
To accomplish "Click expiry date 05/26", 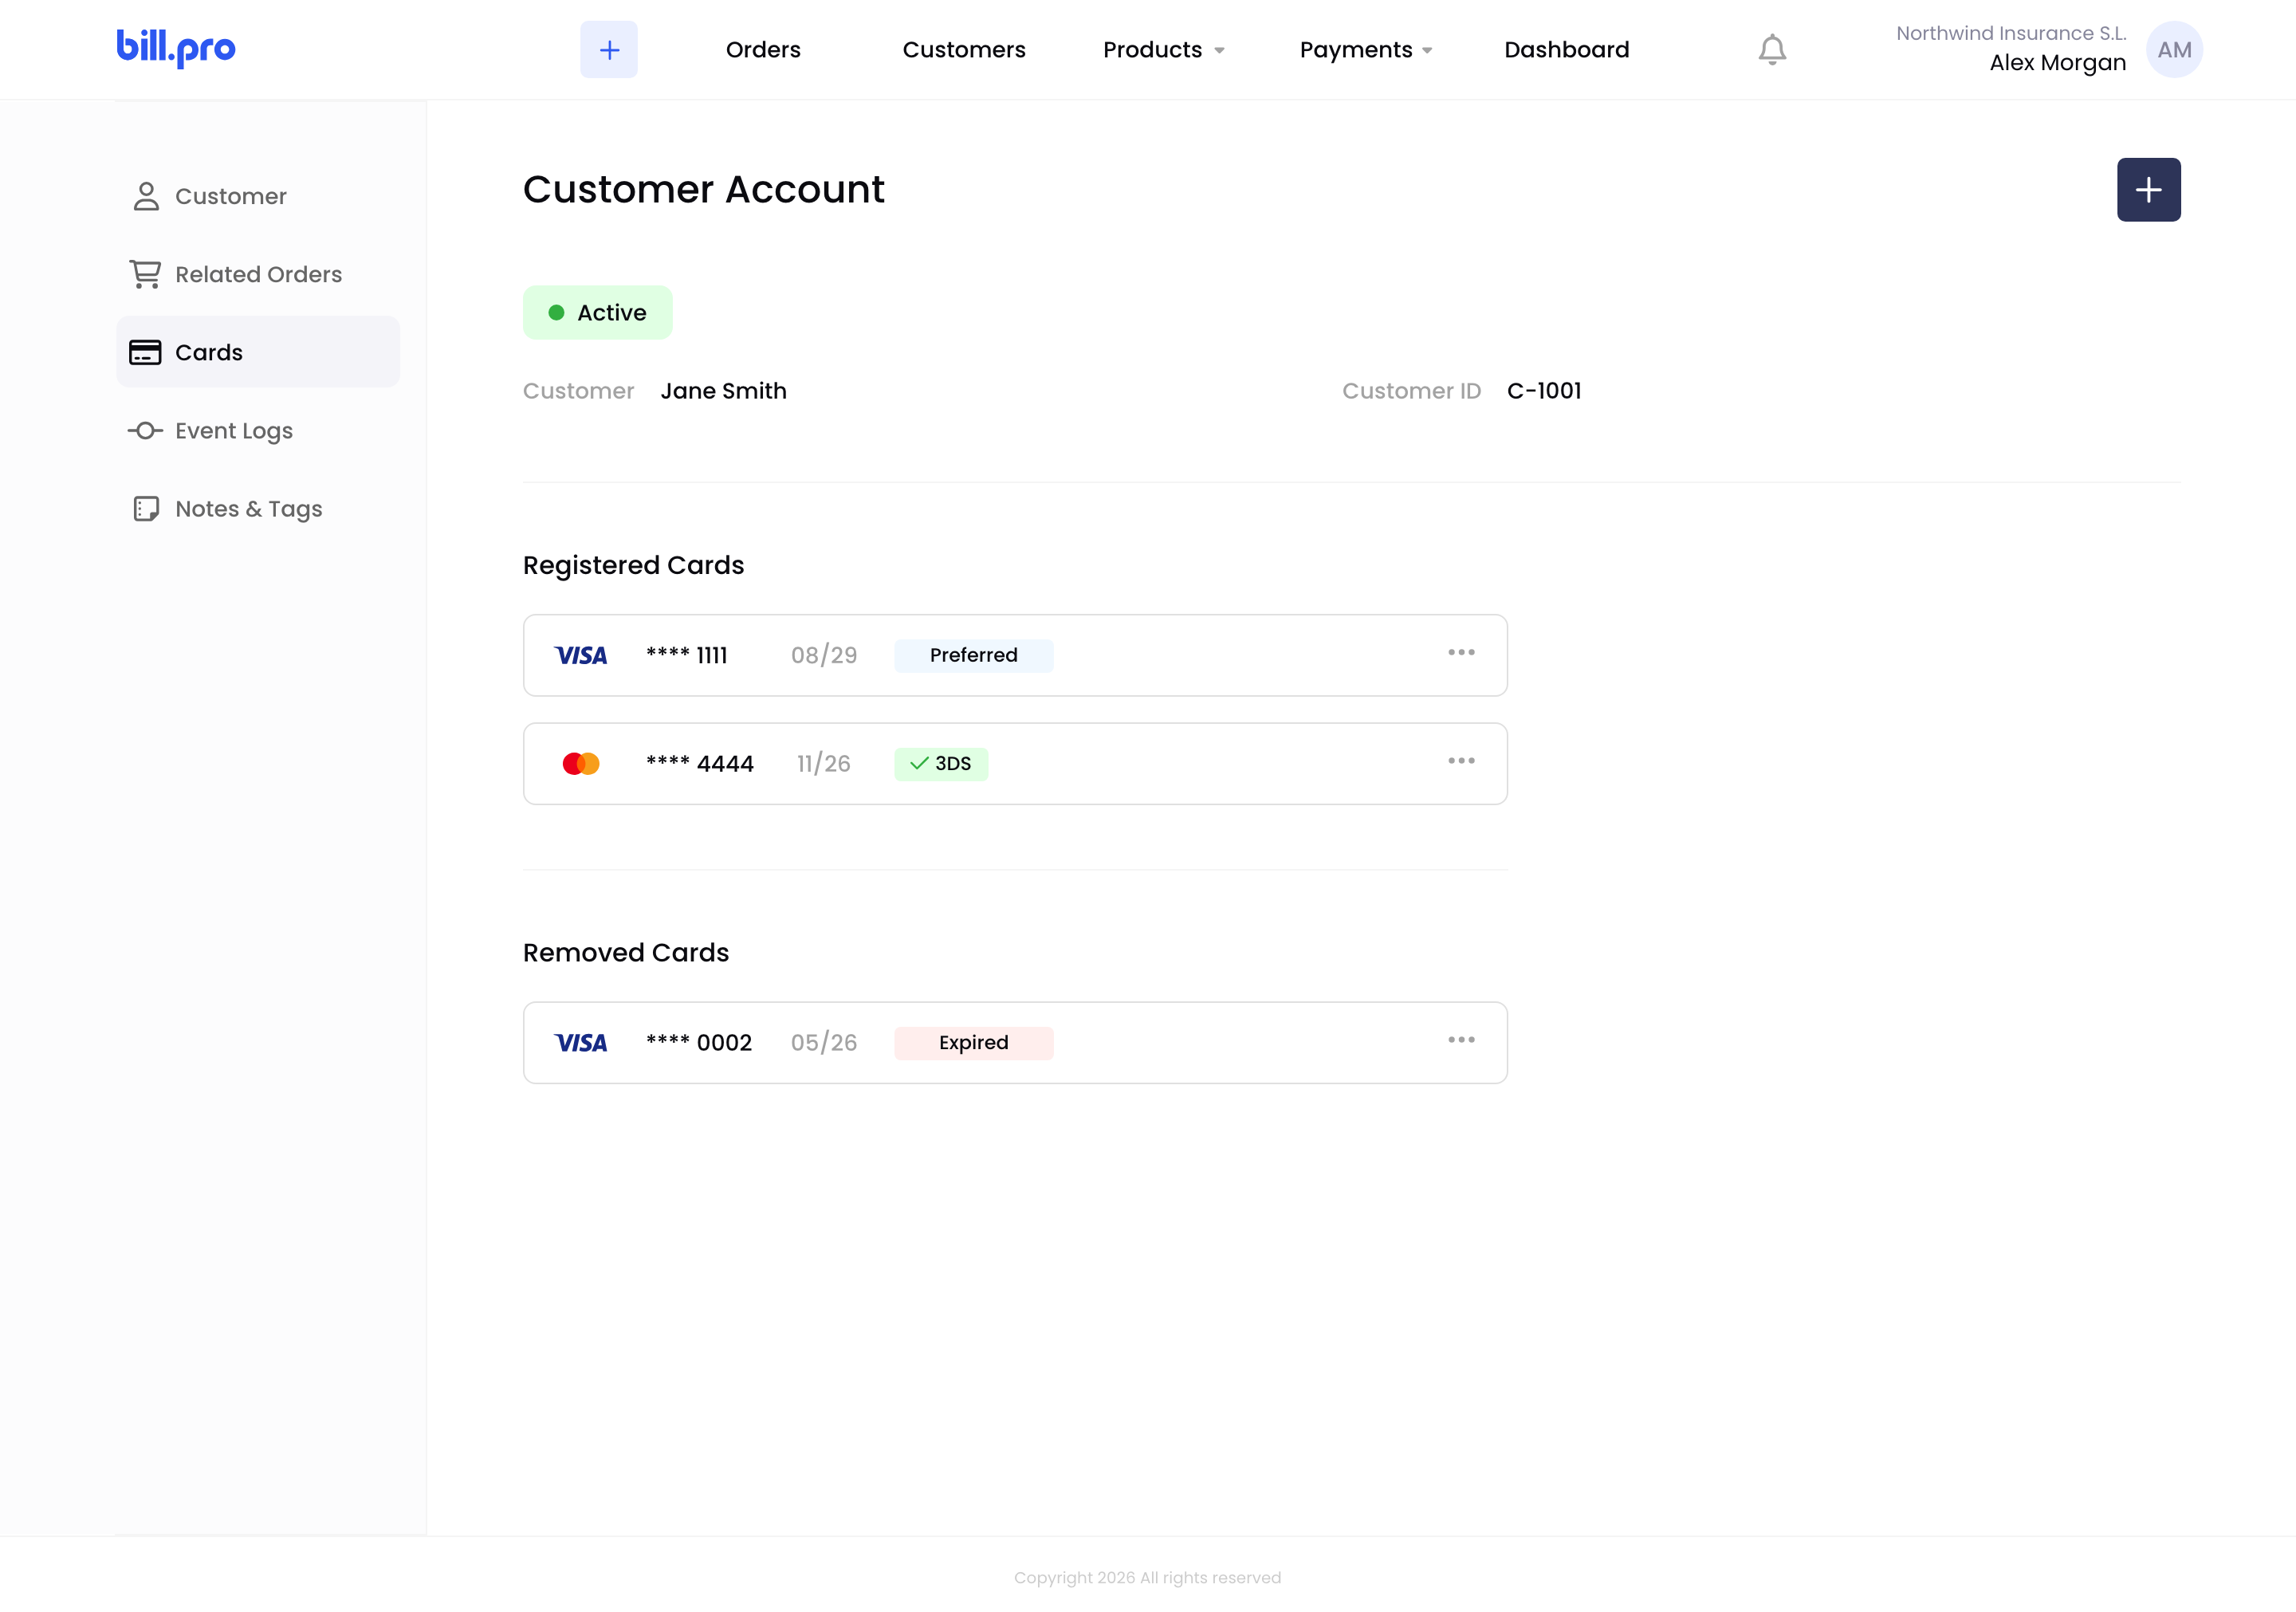I will click(x=824, y=1043).
